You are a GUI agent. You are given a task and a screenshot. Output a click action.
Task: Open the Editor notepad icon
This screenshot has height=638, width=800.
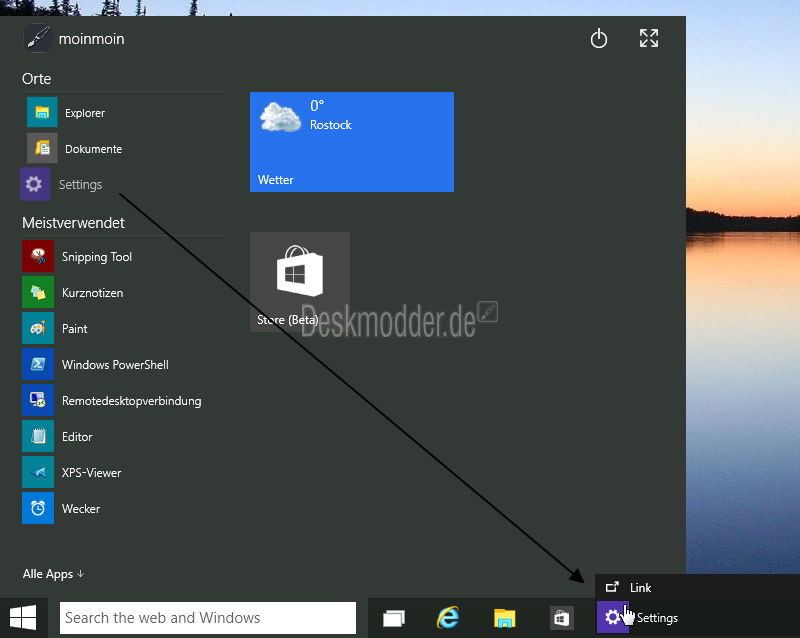pos(38,436)
